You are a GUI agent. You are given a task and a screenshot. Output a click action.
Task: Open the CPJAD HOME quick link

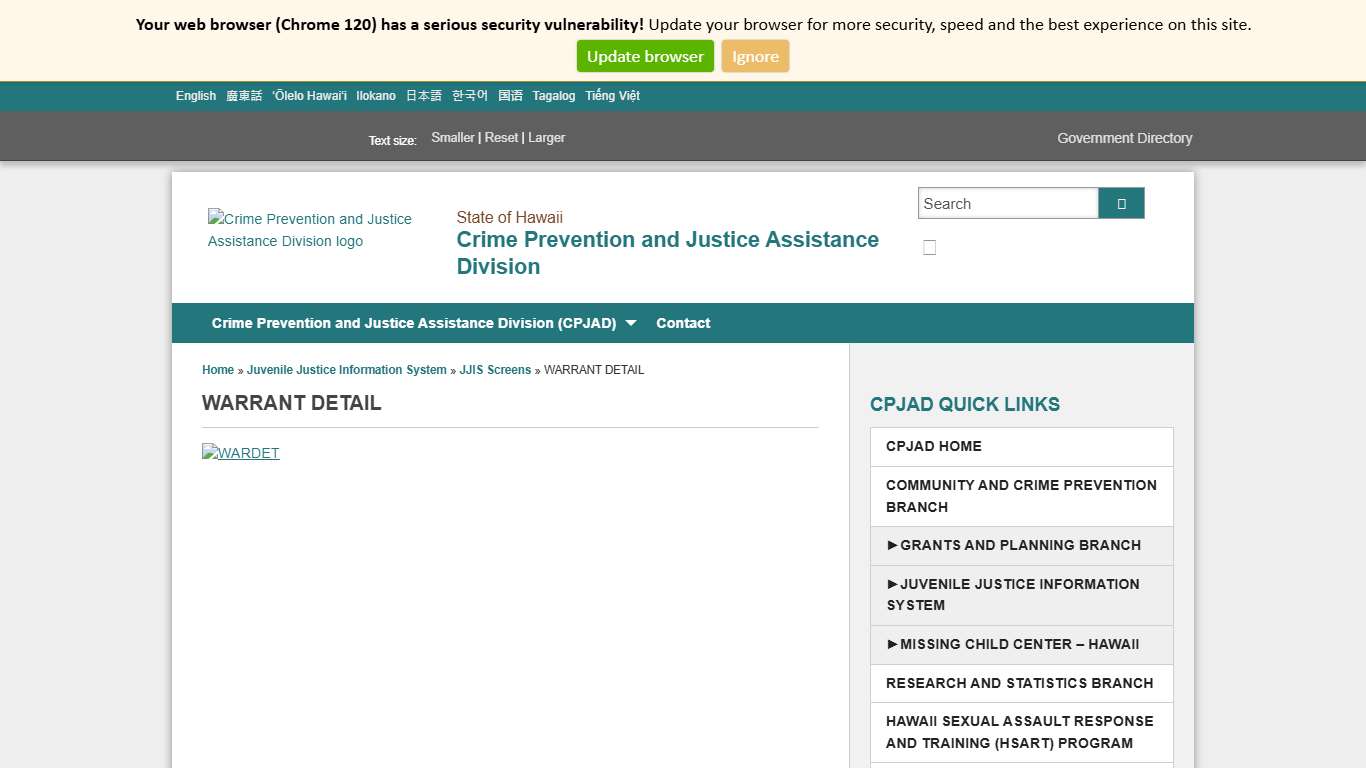[933, 446]
